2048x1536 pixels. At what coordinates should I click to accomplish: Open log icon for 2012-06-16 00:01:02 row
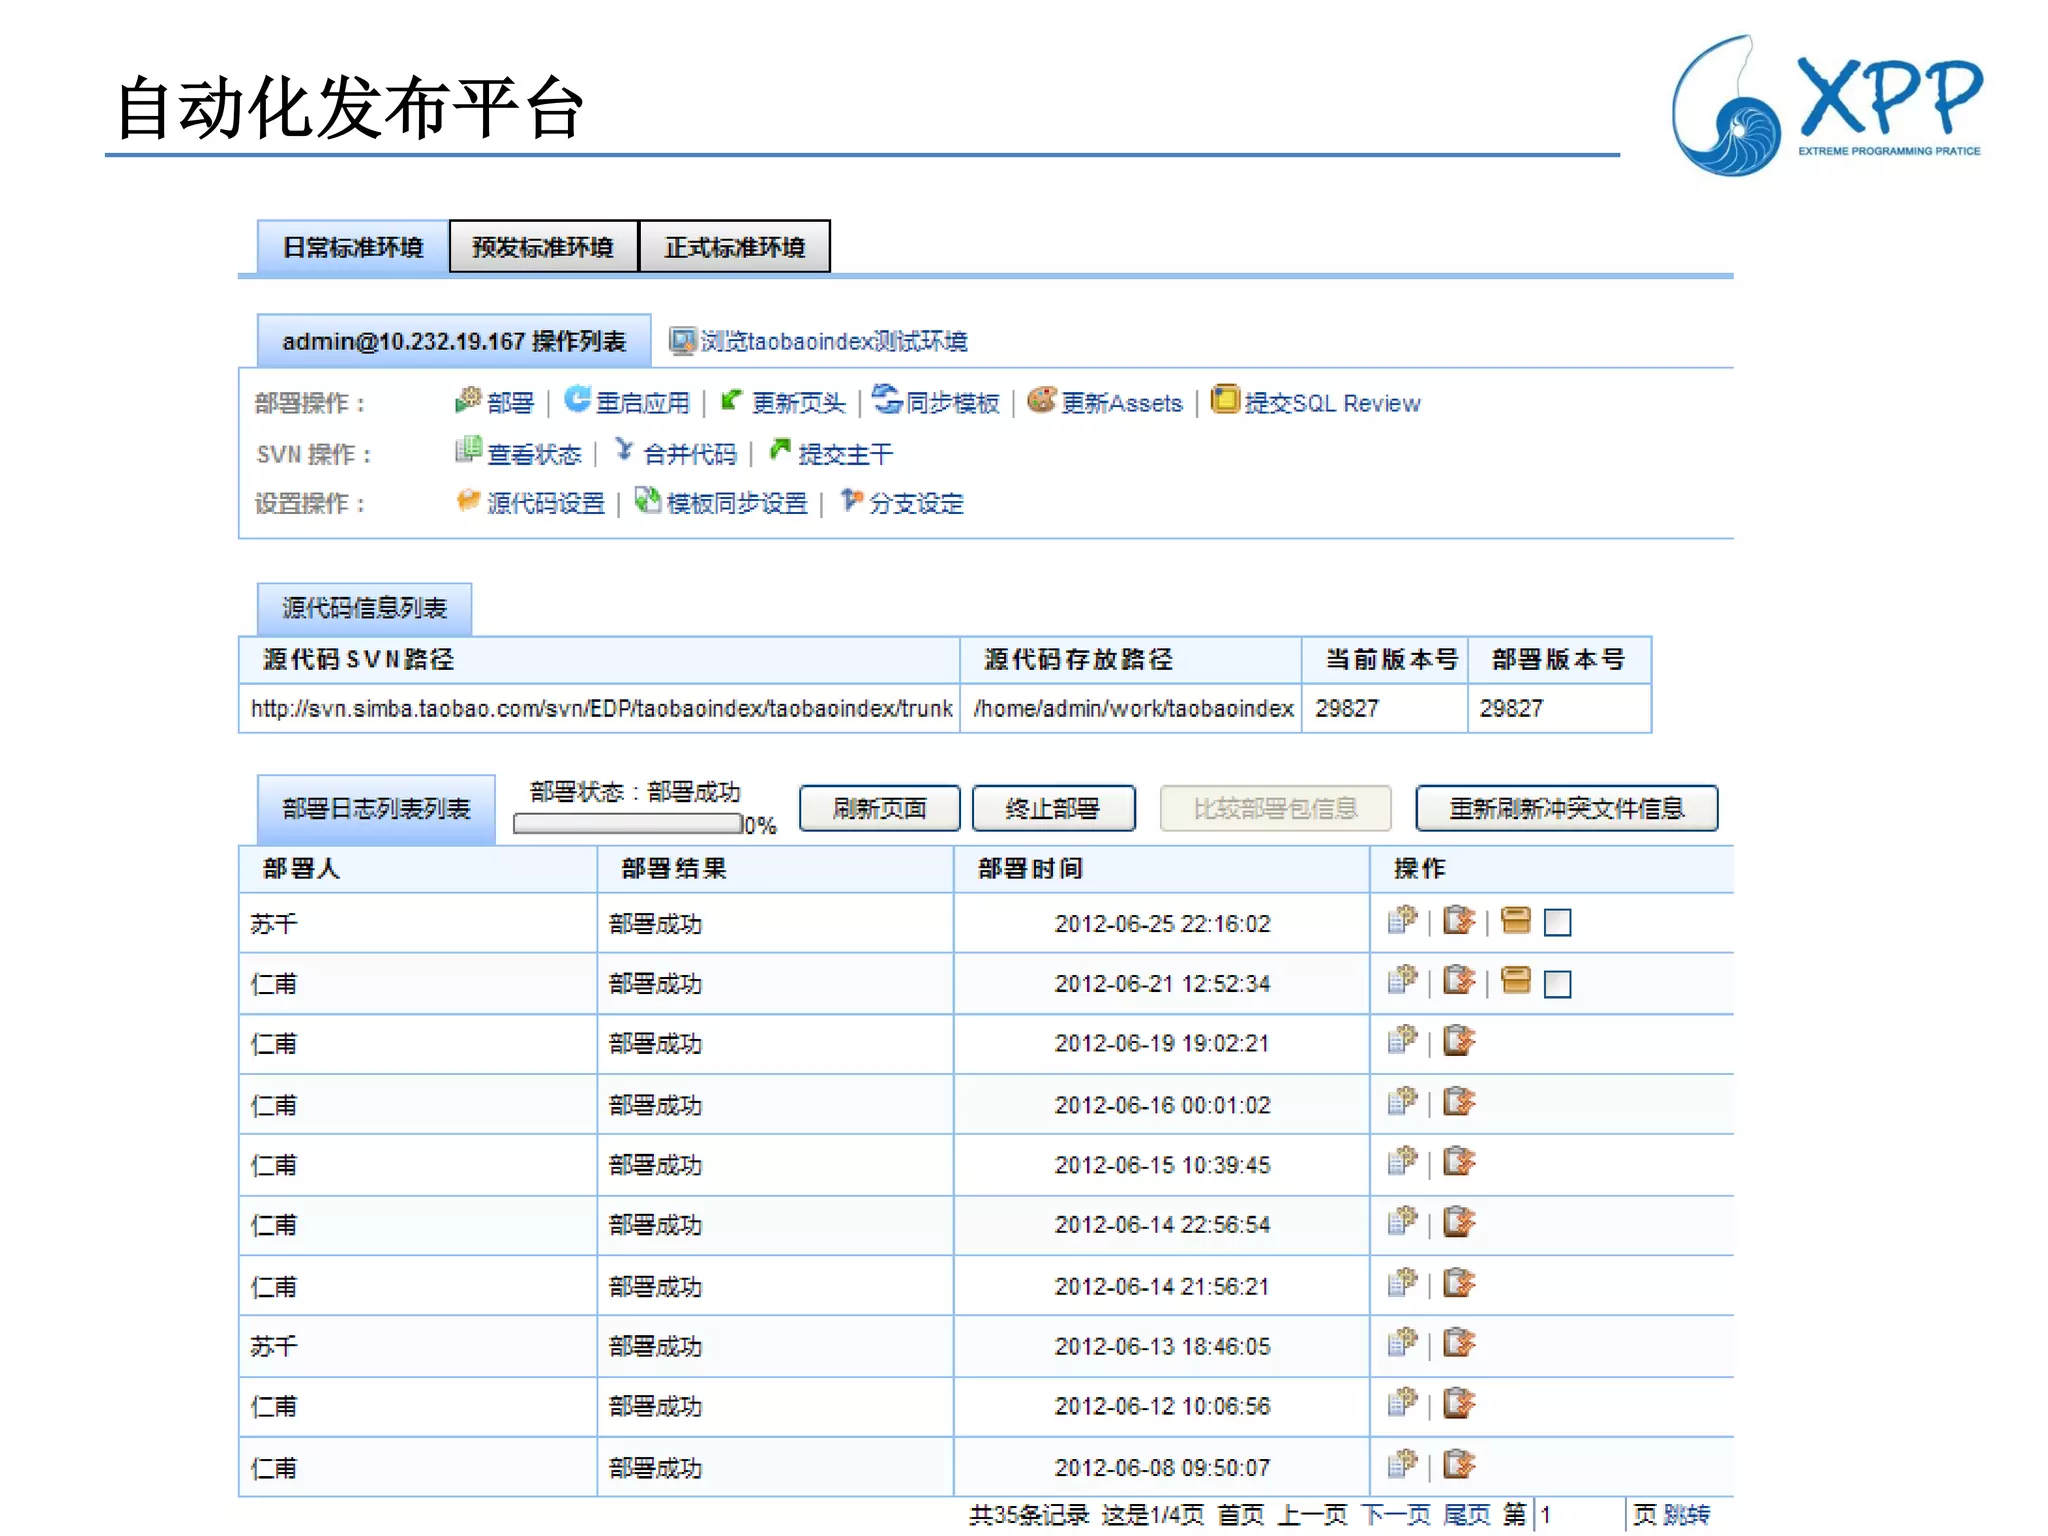click(x=1459, y=1102)
